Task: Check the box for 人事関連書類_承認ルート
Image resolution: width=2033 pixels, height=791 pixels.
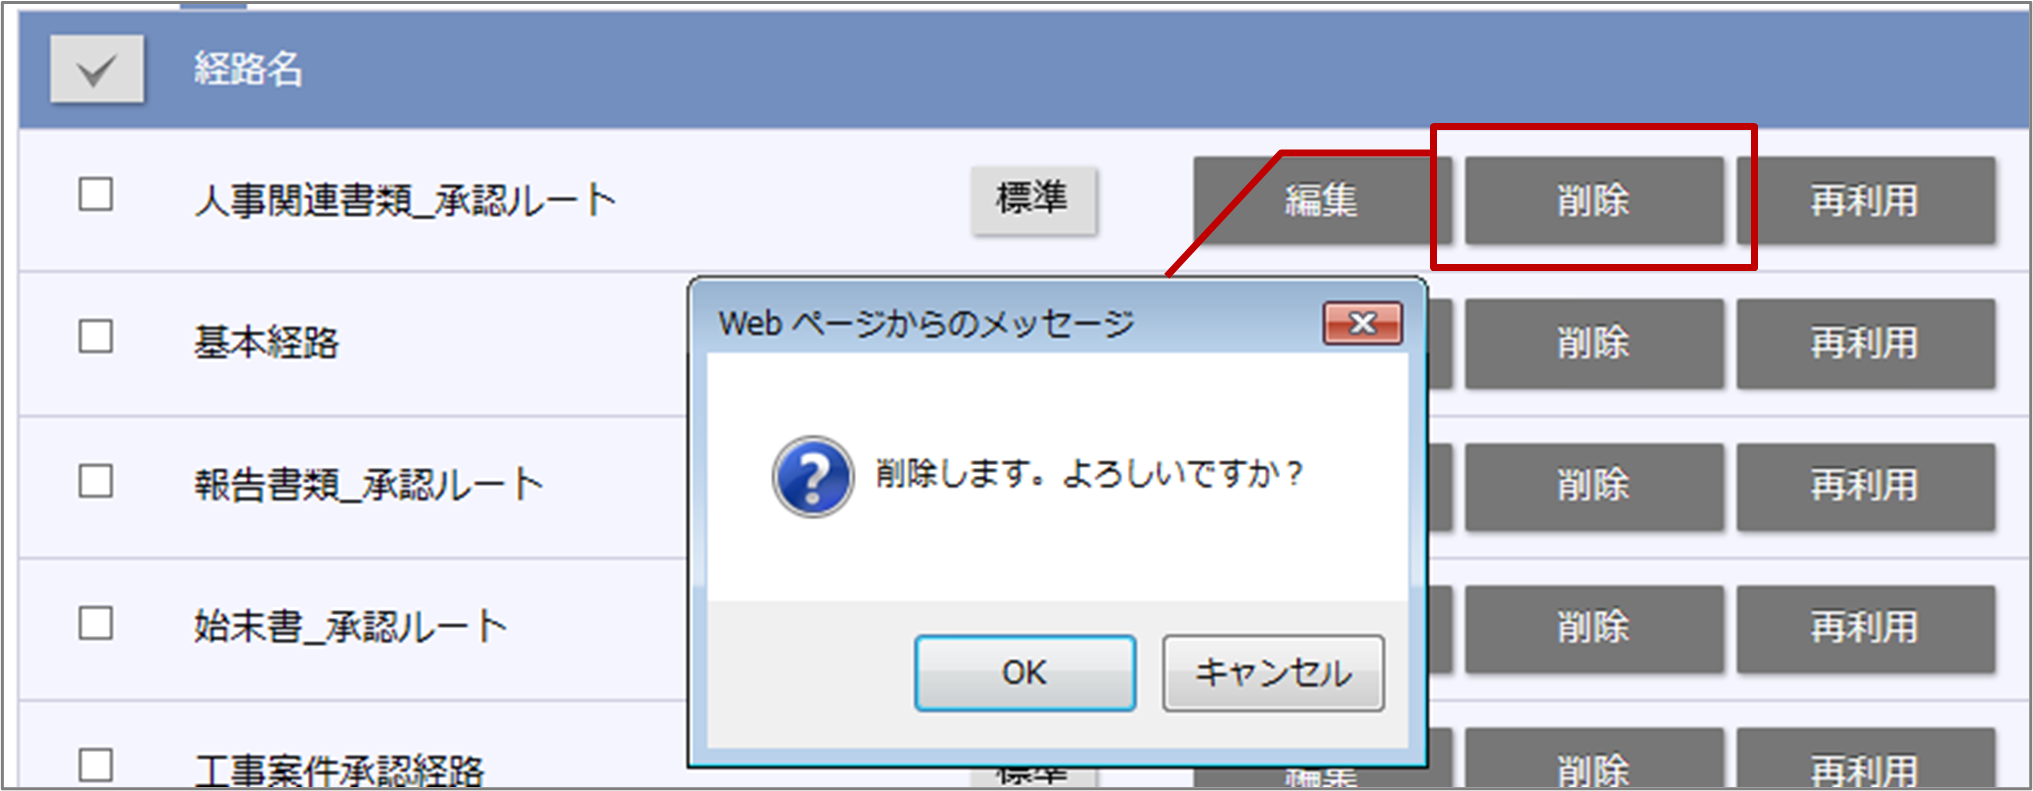Action: coord(96,194)
